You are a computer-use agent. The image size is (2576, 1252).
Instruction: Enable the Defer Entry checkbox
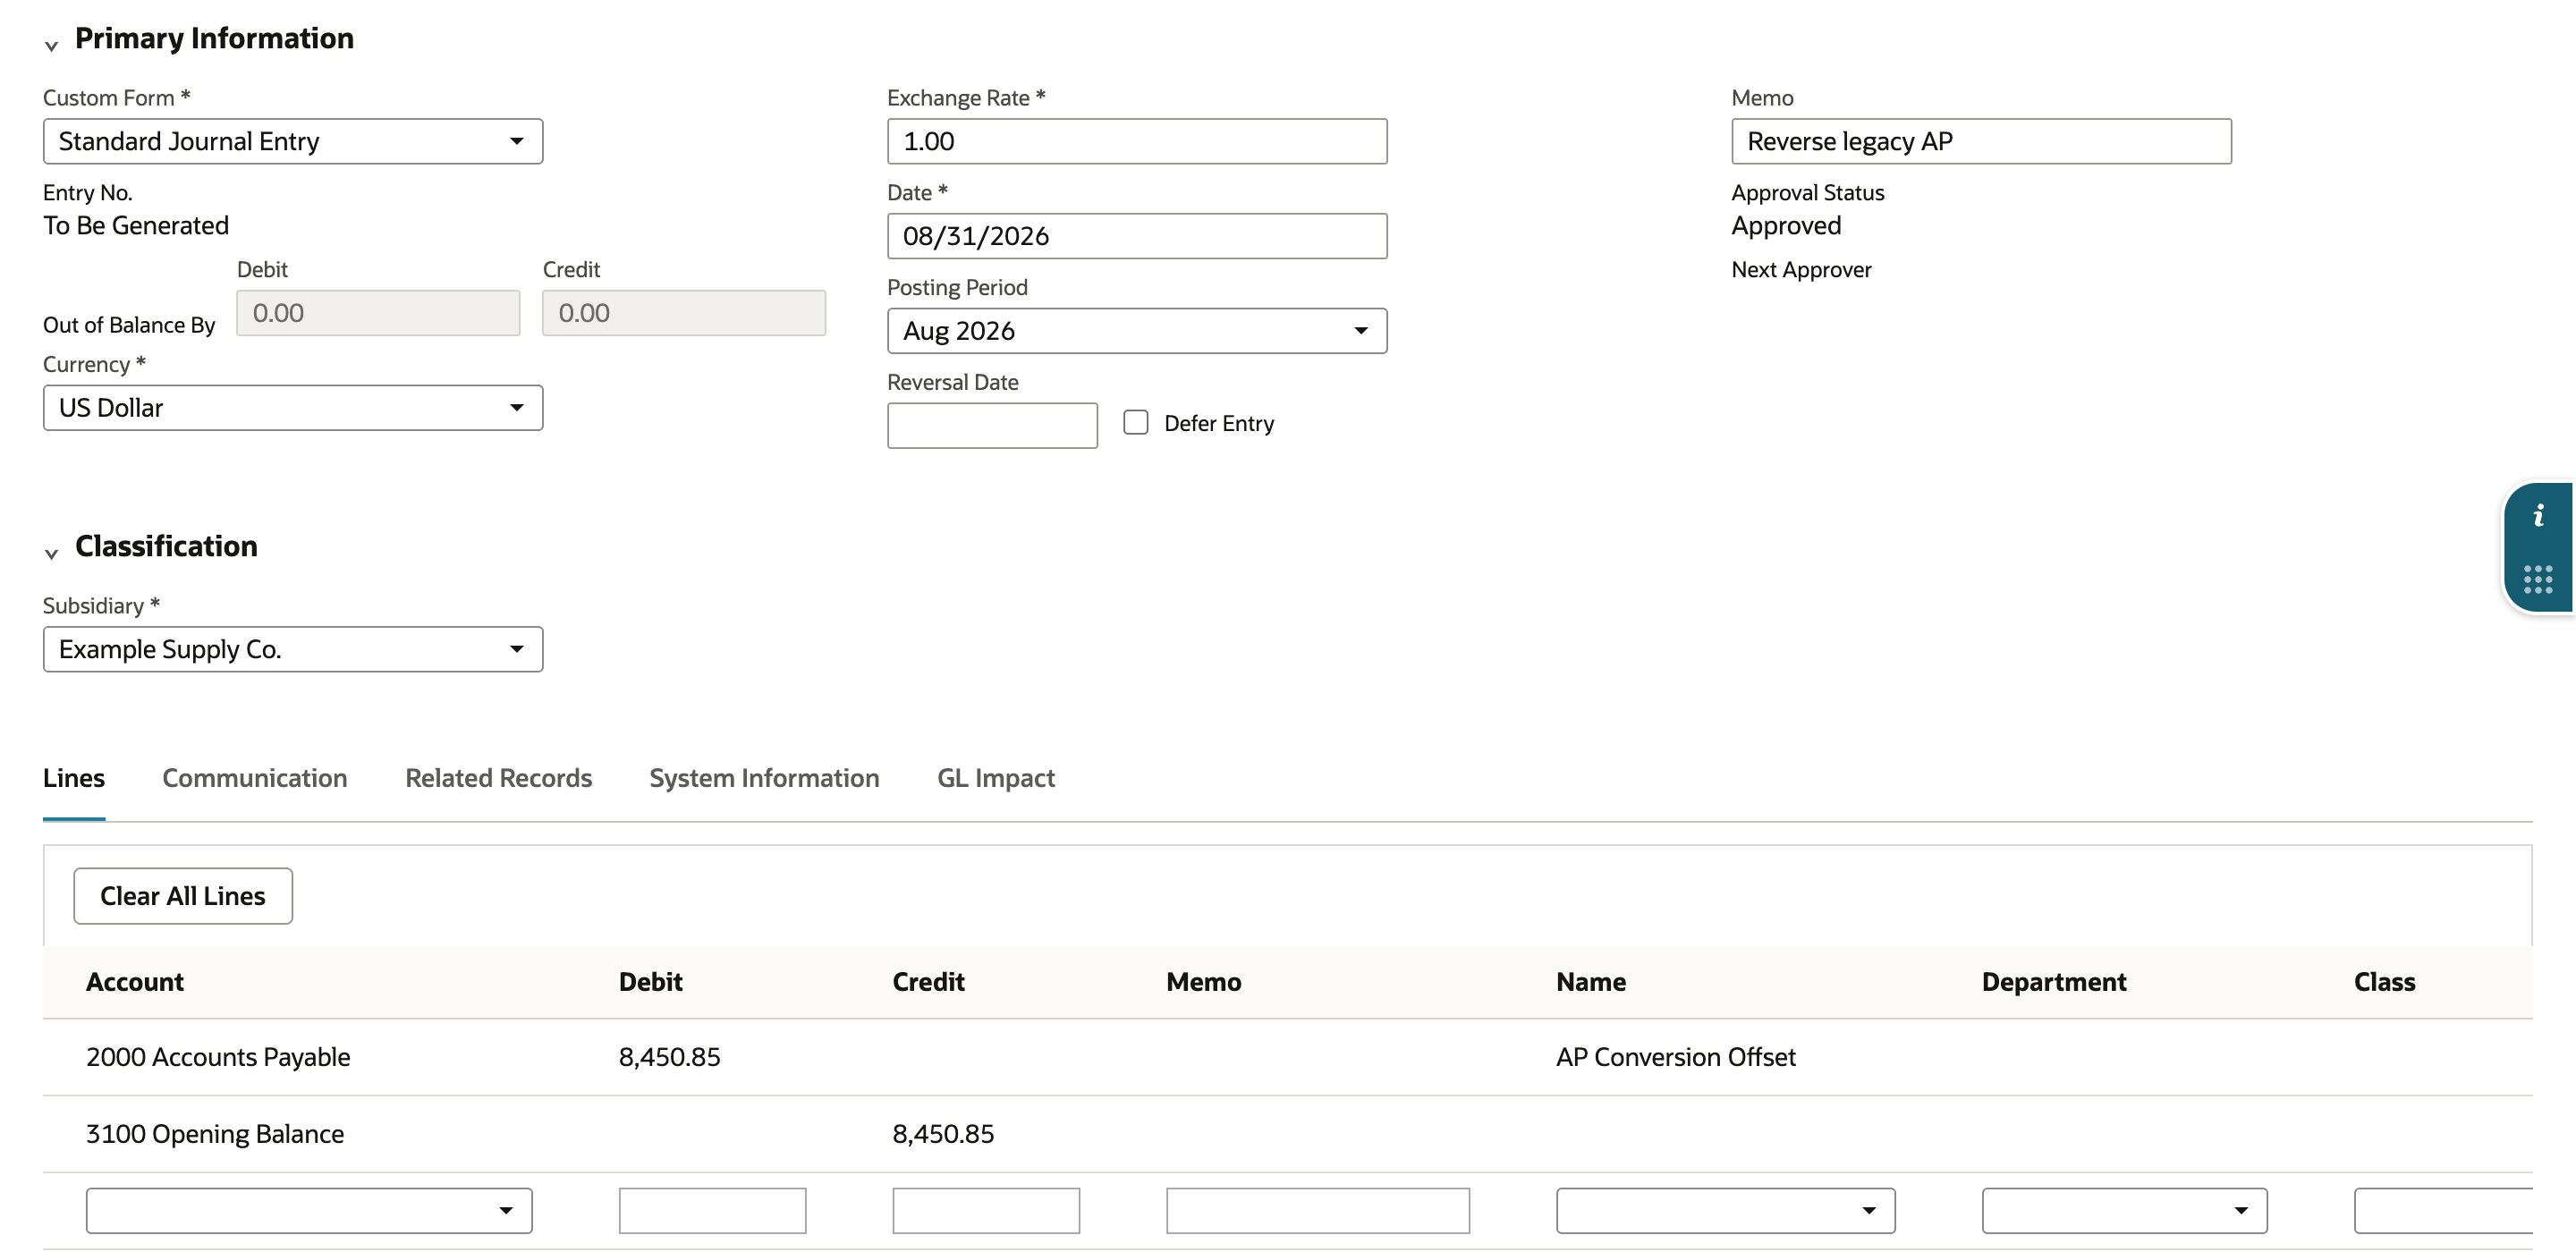[x=1135, y=422]
